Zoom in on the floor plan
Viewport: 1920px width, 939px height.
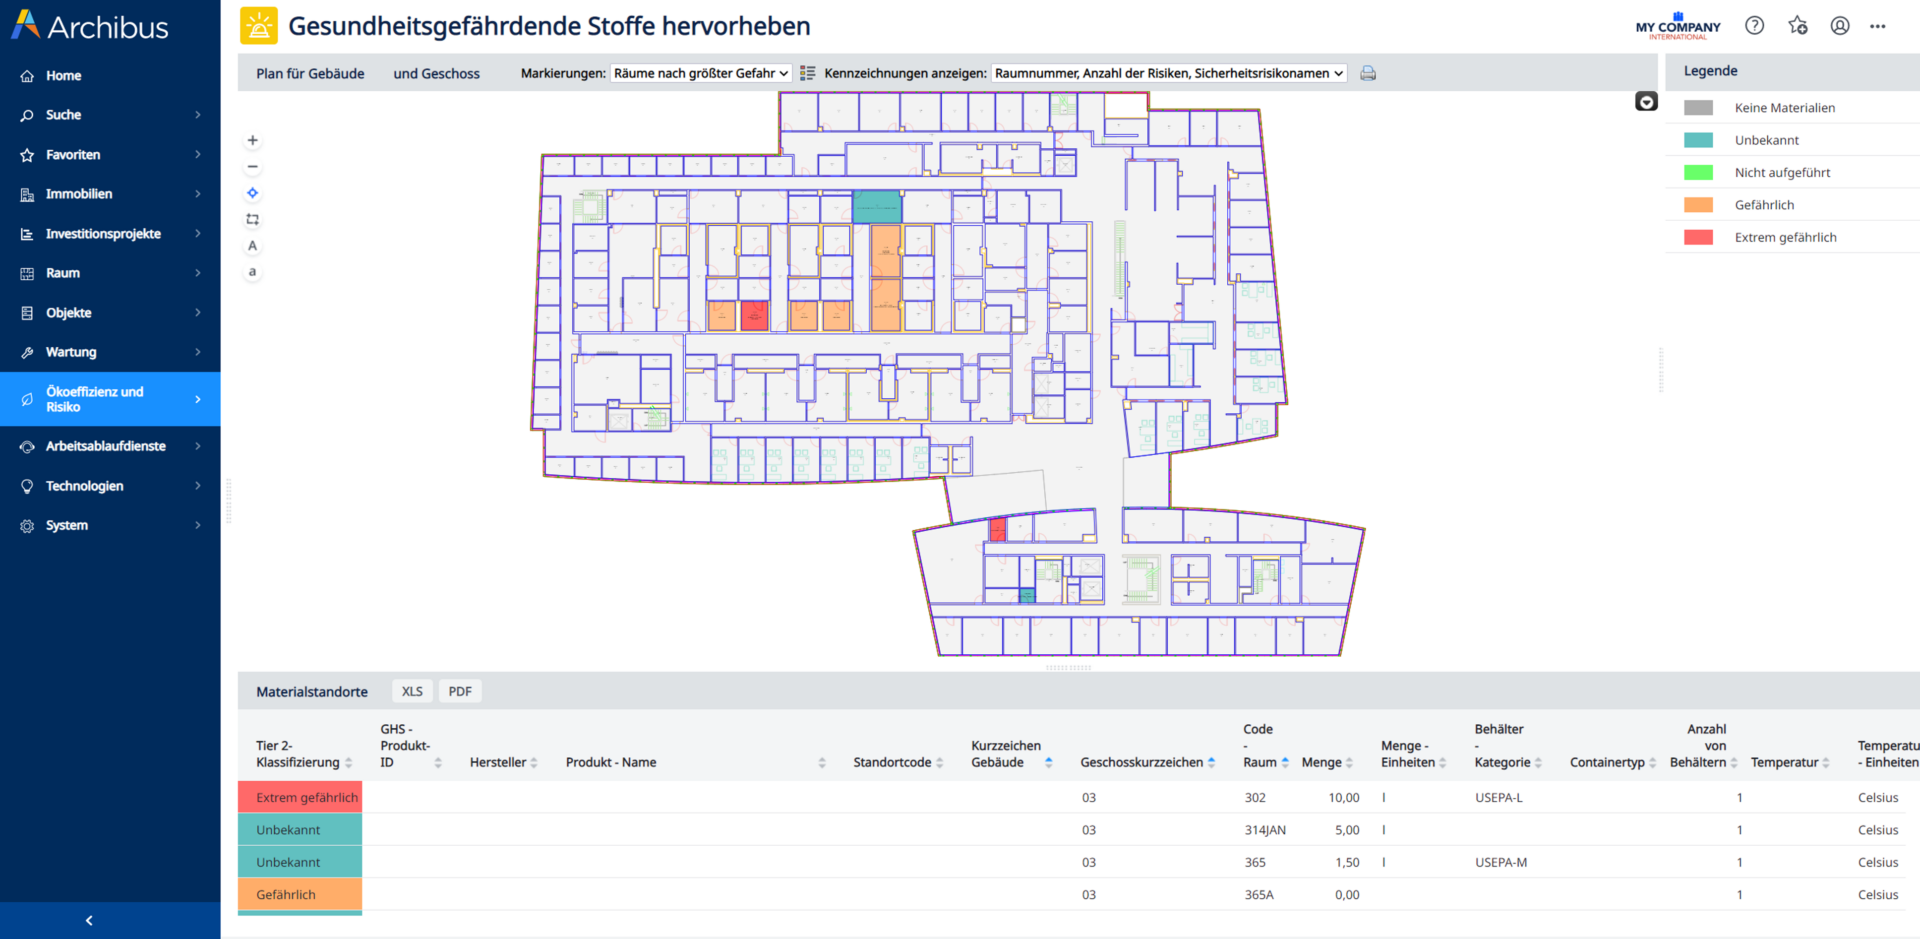(x=253, y=141)
